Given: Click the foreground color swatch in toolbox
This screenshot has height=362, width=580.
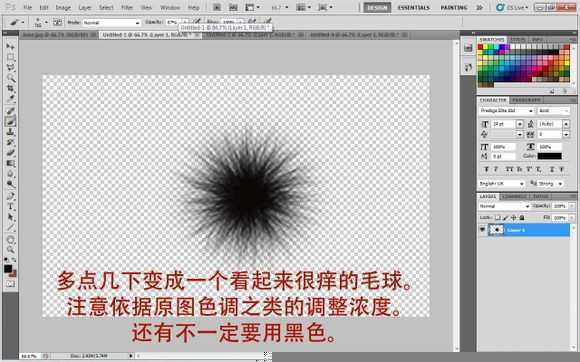Looking at the screenshot, I should click(x=8, y=268).
